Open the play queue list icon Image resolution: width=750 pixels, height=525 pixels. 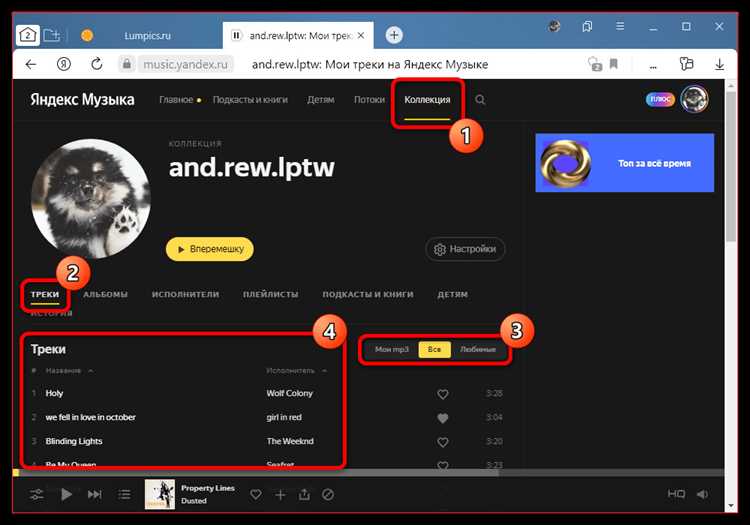pos(124,494)
